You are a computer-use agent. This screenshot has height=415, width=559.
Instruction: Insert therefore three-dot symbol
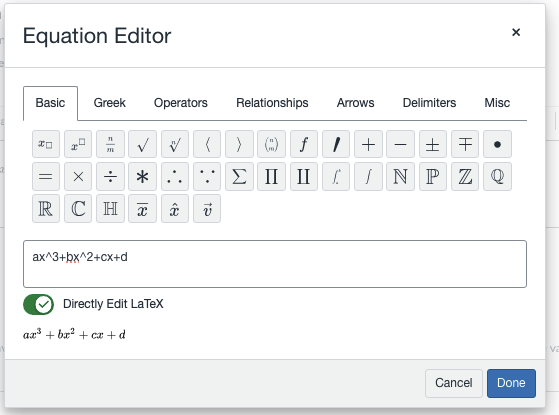coord(175,176)
